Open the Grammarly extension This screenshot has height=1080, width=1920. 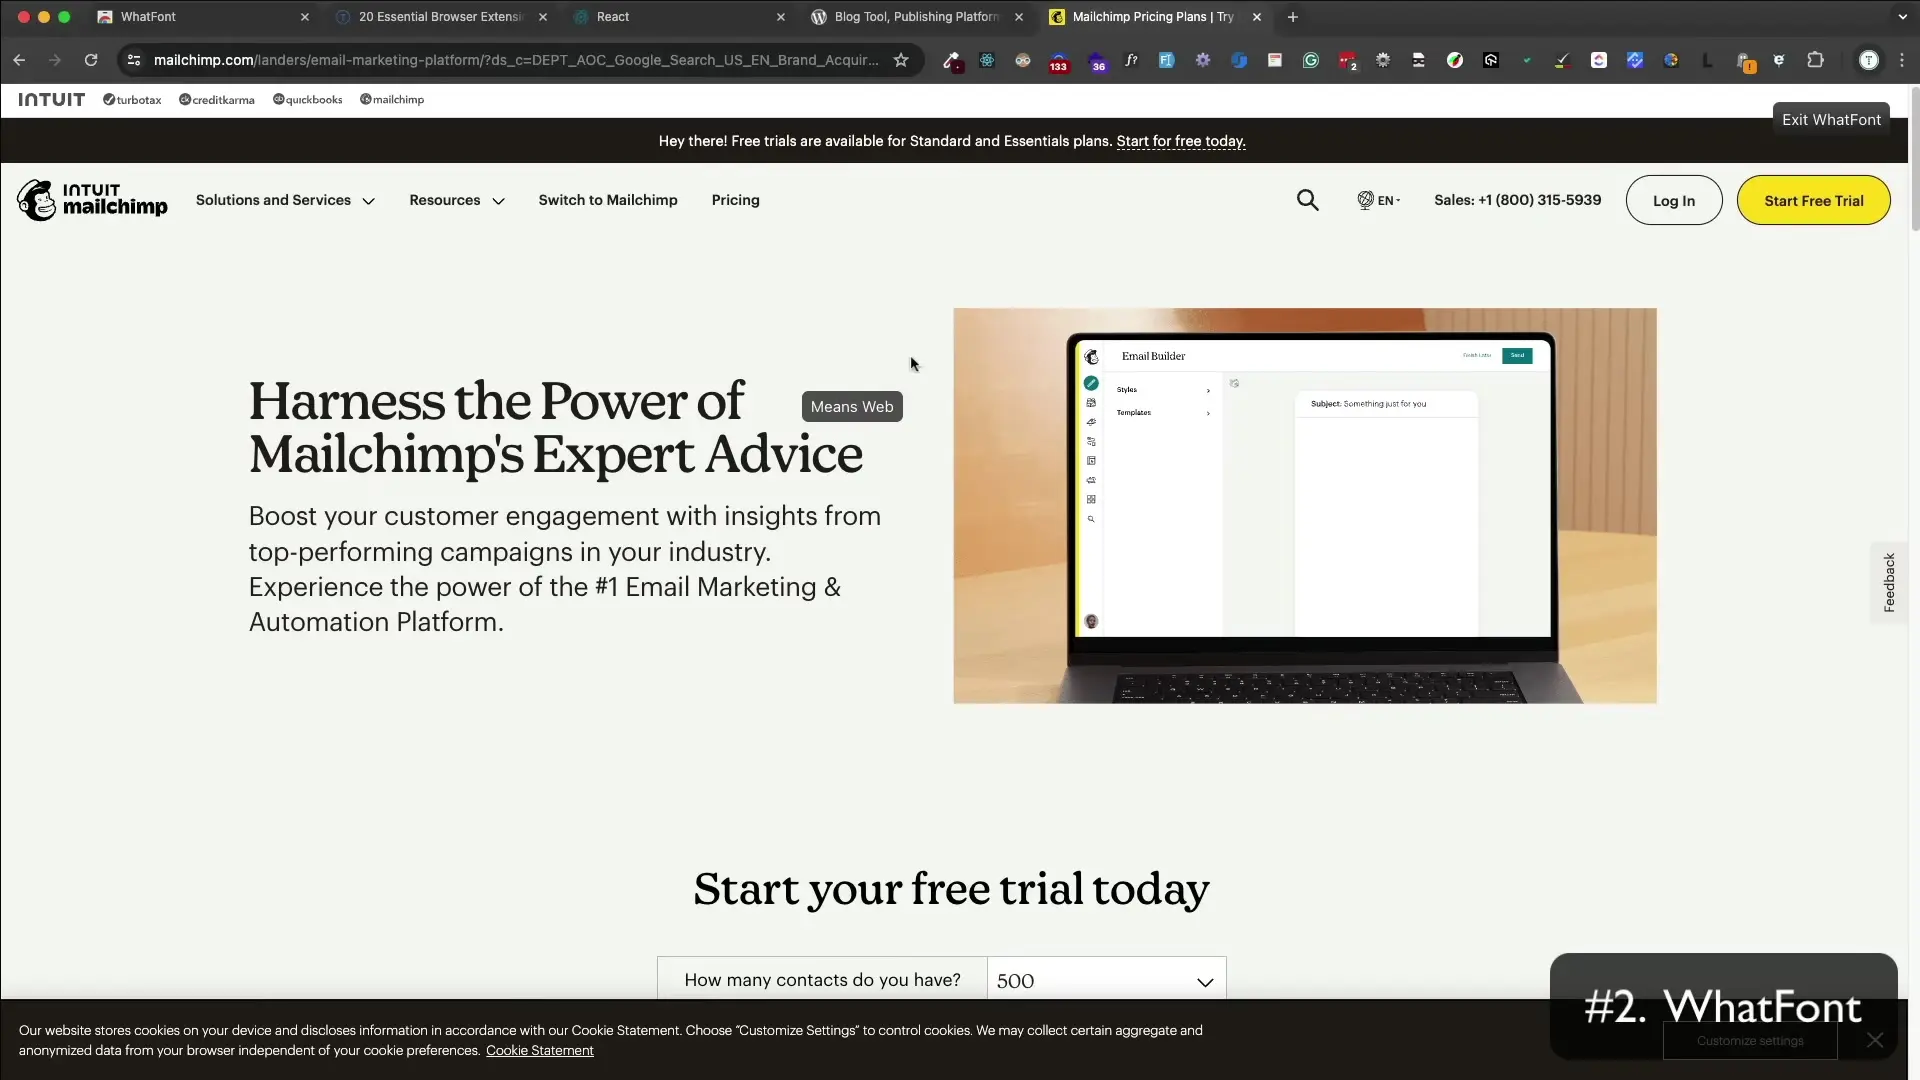click(x=1310, y=60)
